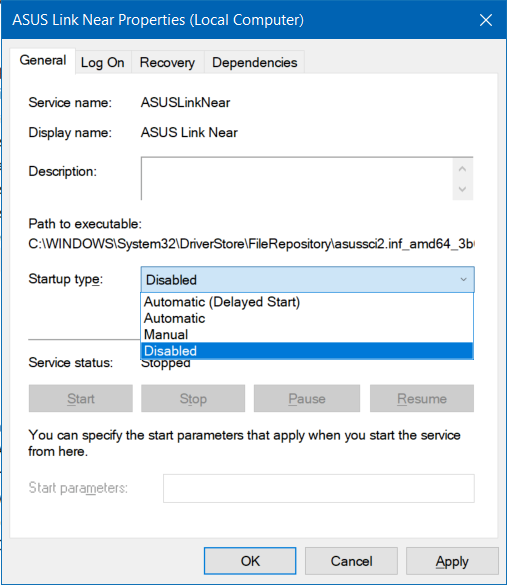Image resolution: width=507 pixels, height=585 pixels.
Task: Dismiss dialog with Cancel button
Action: (x=351, y=561)
